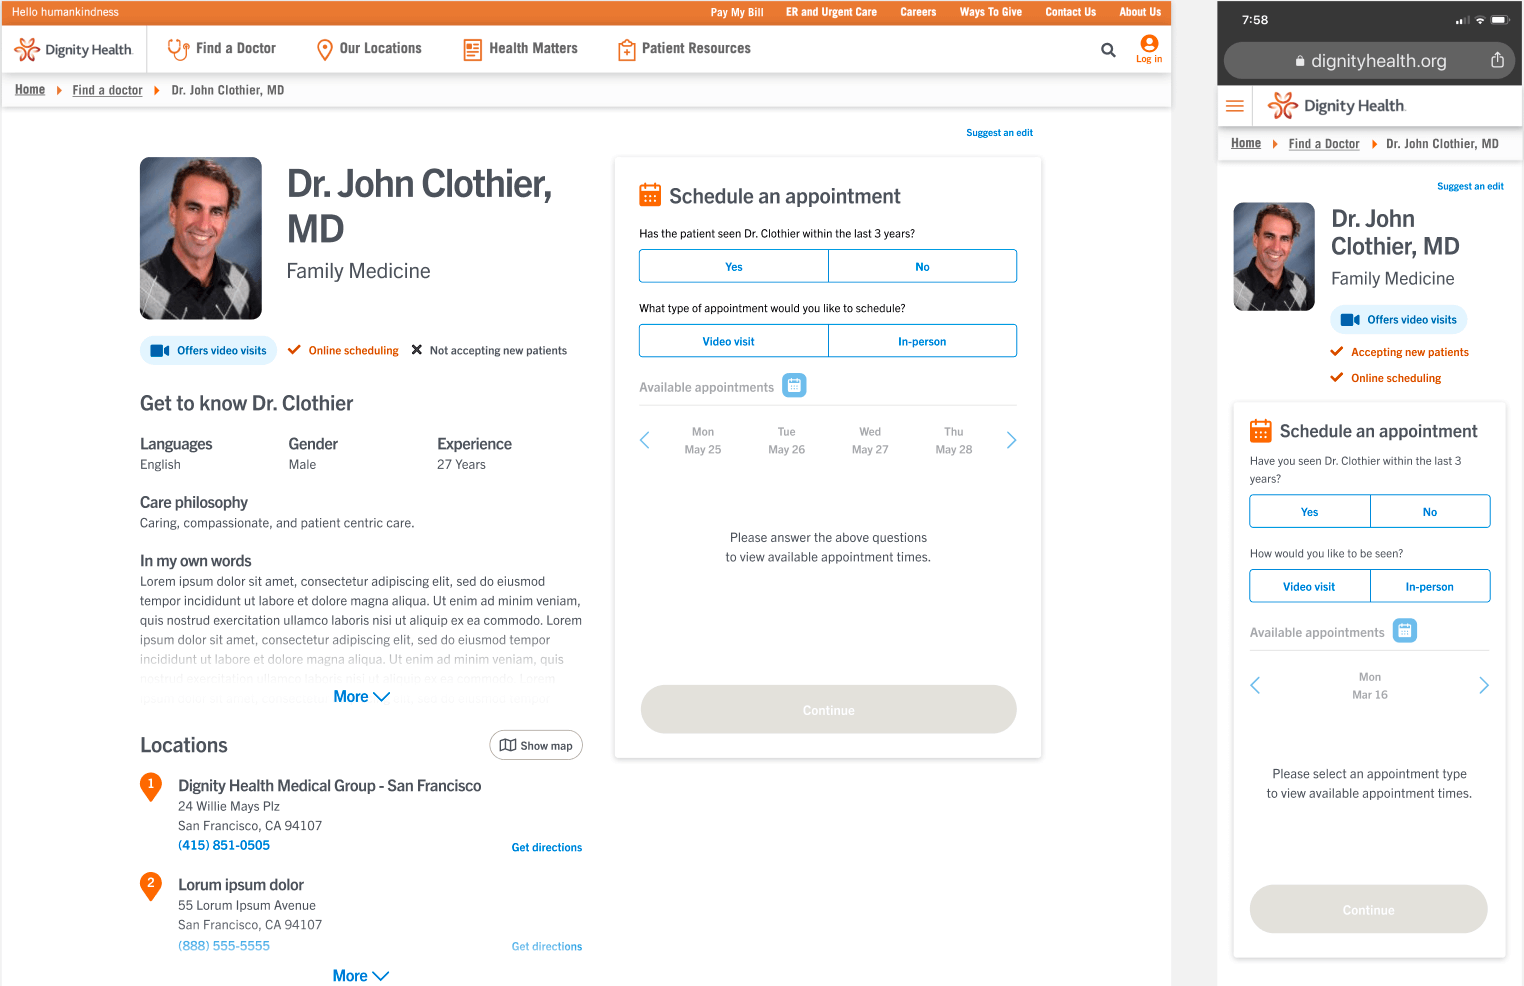Expand More below the Locations list
Image resolution: width=1524 pixels, height=986 pixels.
361,976
